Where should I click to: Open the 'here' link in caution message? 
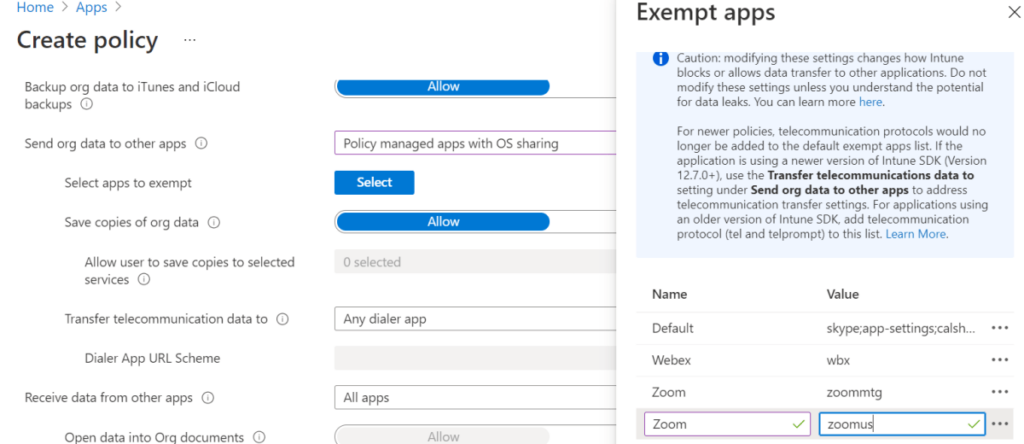click(870, 102)
